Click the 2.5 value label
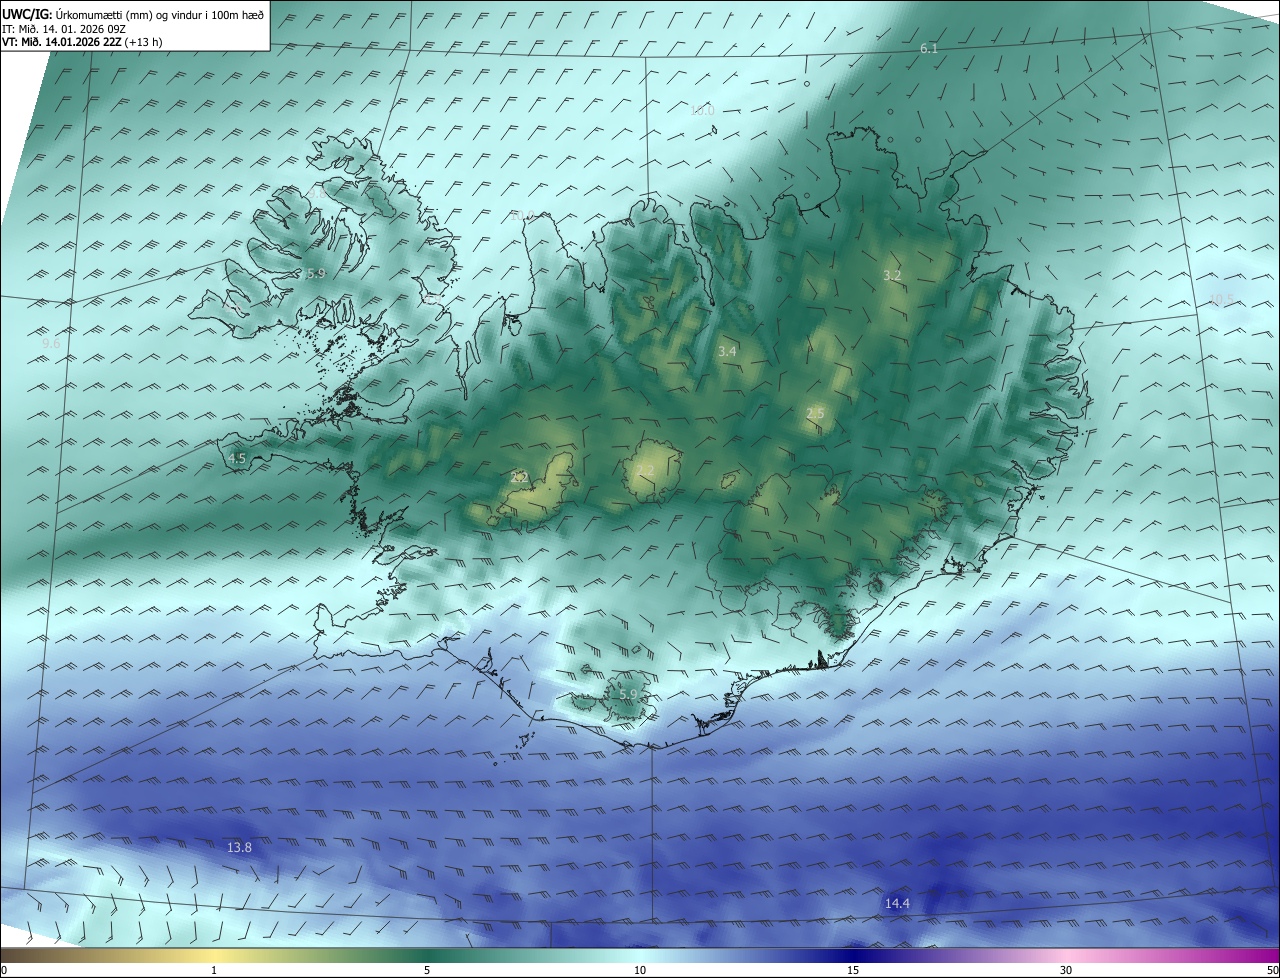Viewport: 1280px width, 978px height. click(x=815, y=414)
